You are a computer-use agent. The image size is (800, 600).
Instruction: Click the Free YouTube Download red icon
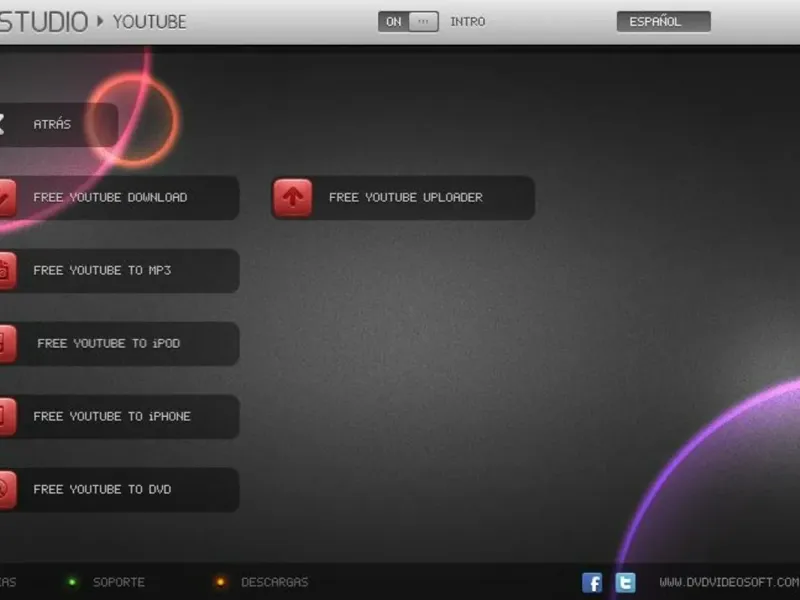pyautogui.click(x=8, y=197)
